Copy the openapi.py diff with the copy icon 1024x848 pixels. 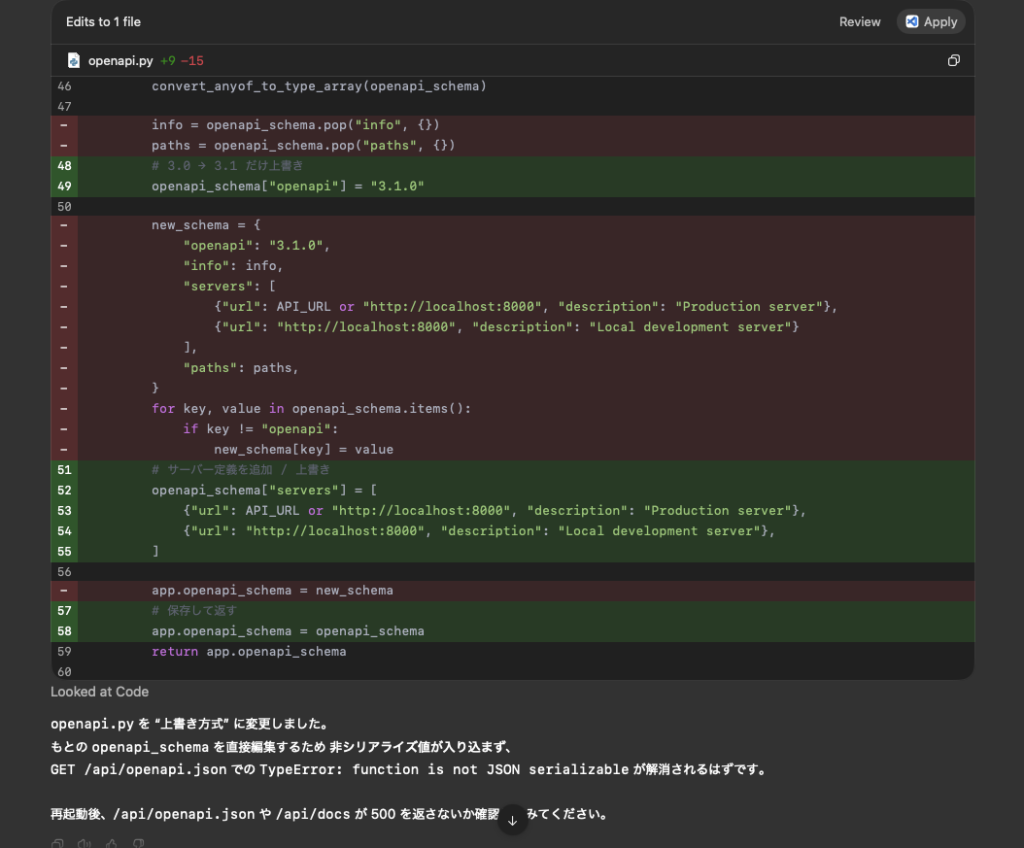pos(953,60)
